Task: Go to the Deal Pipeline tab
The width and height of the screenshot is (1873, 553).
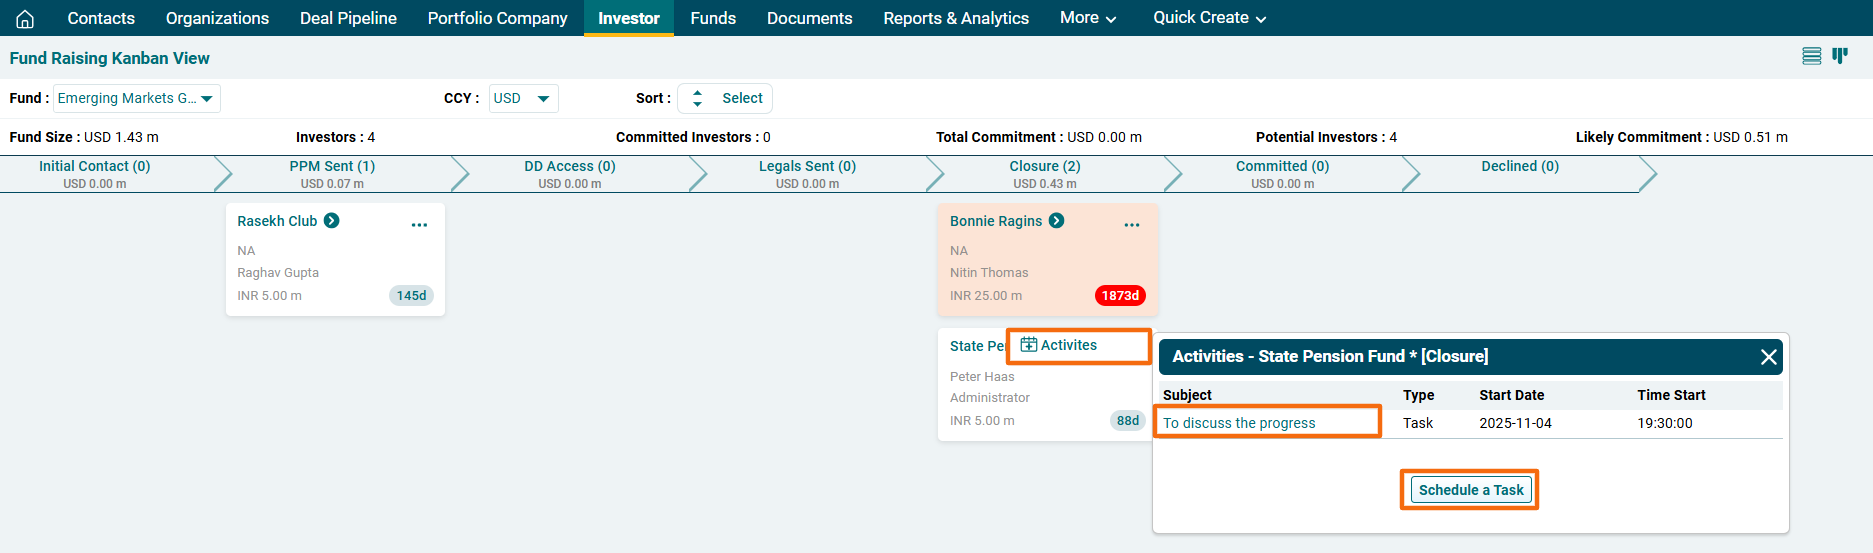Action: (348, 18)
